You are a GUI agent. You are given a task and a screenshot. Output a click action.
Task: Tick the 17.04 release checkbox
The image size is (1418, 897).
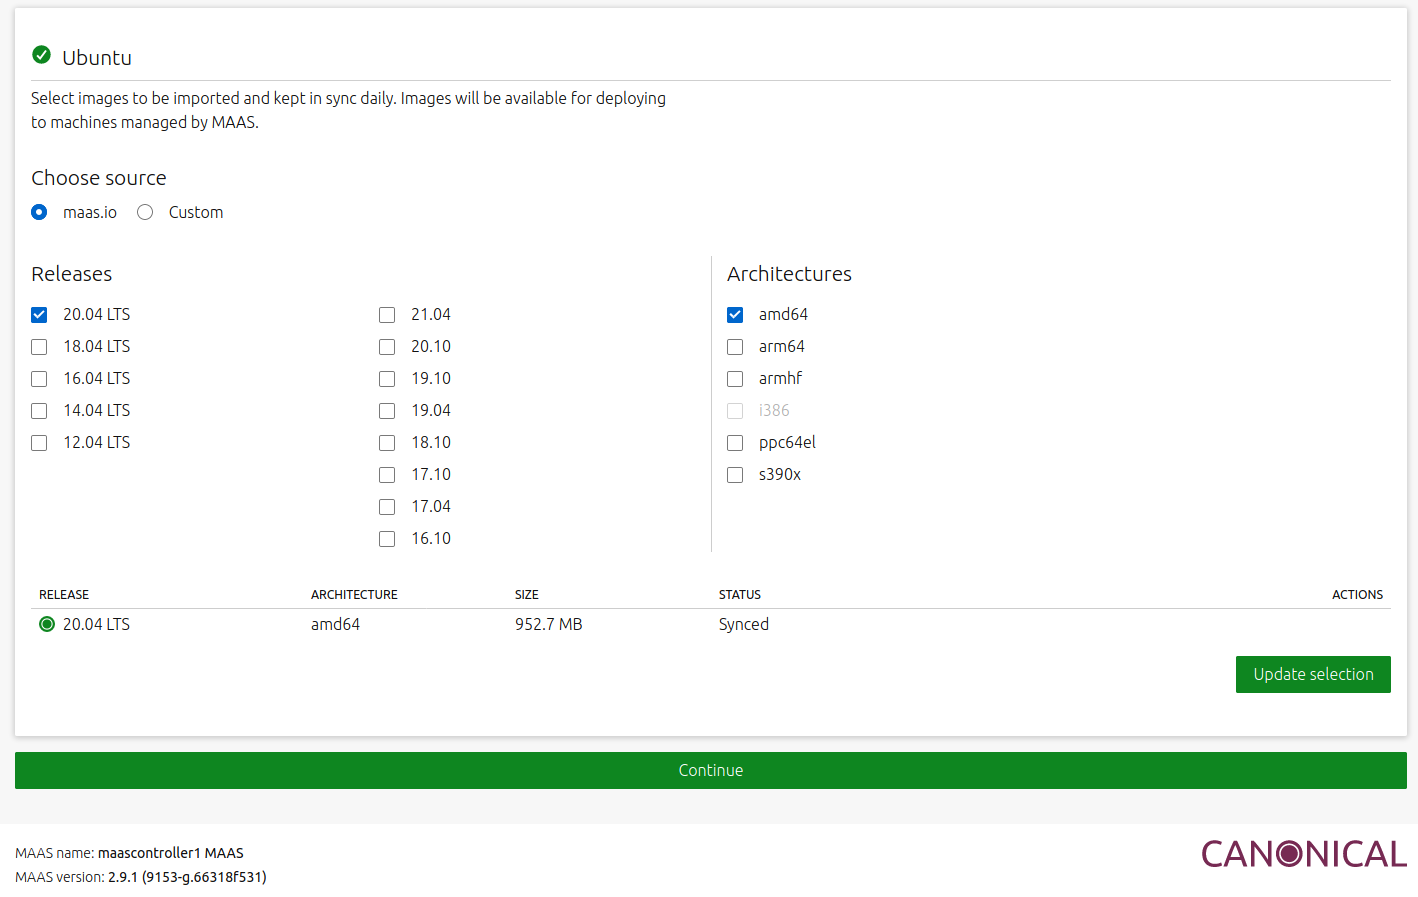point(387,507)
